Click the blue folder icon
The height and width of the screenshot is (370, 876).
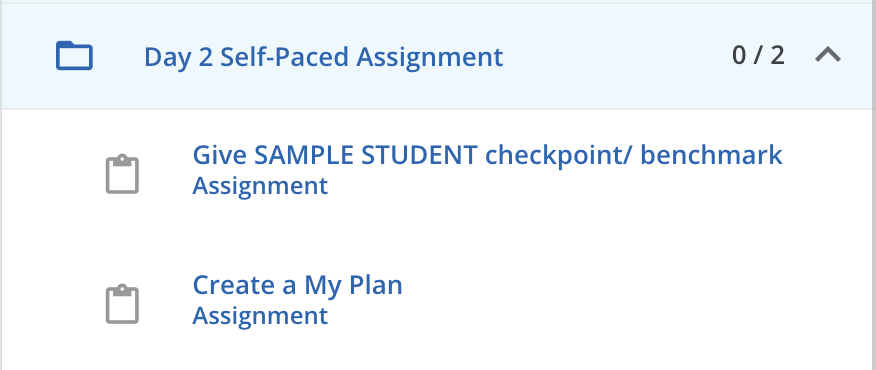coord(74,56)
